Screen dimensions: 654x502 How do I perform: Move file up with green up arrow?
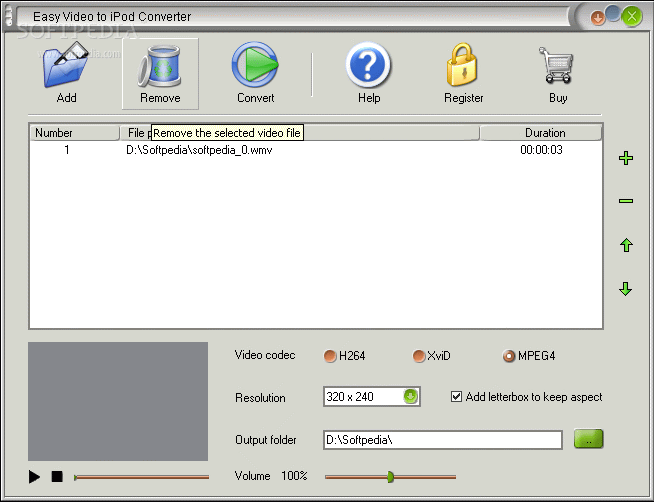click(626, 245)
